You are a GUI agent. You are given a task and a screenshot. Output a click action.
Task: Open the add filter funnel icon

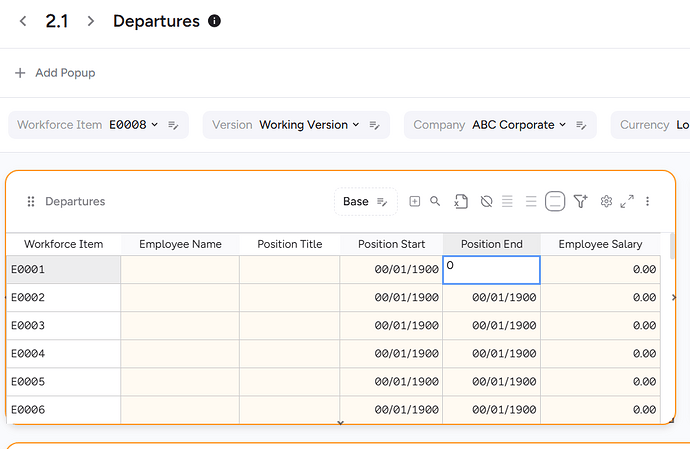tap(580, 202)
